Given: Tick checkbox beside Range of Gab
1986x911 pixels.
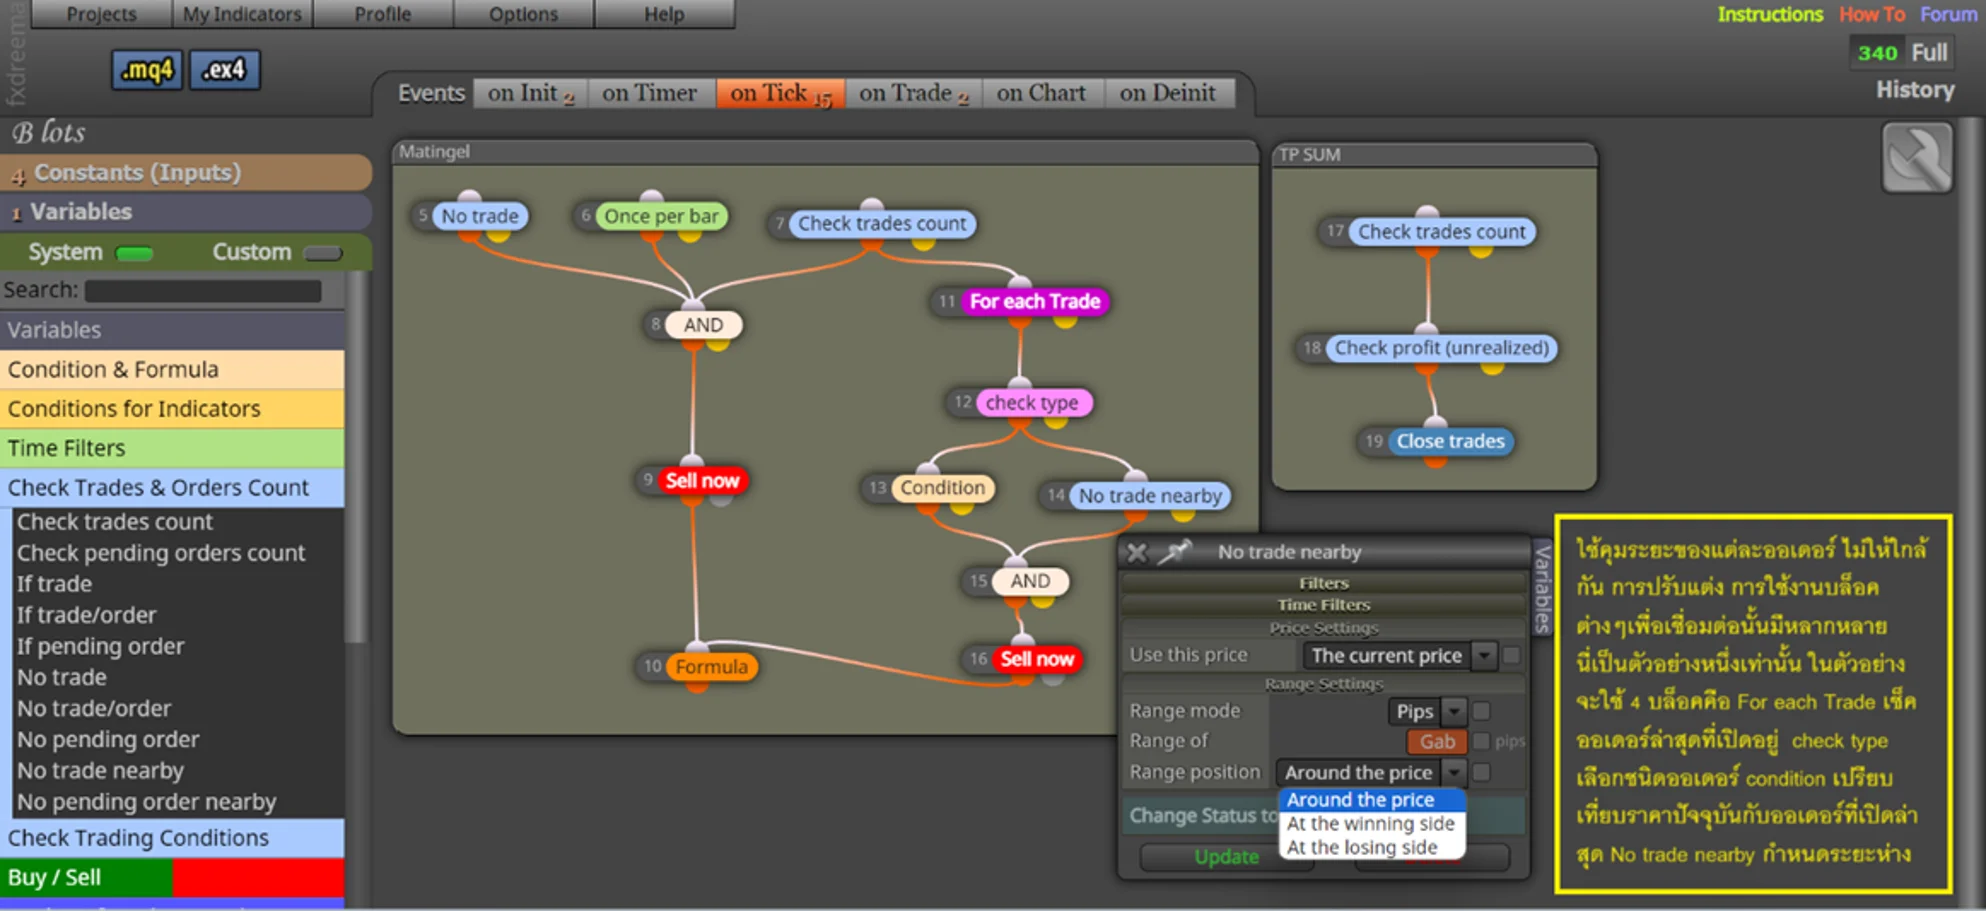Looking at the screenshot, I should tap(1481, 741).
